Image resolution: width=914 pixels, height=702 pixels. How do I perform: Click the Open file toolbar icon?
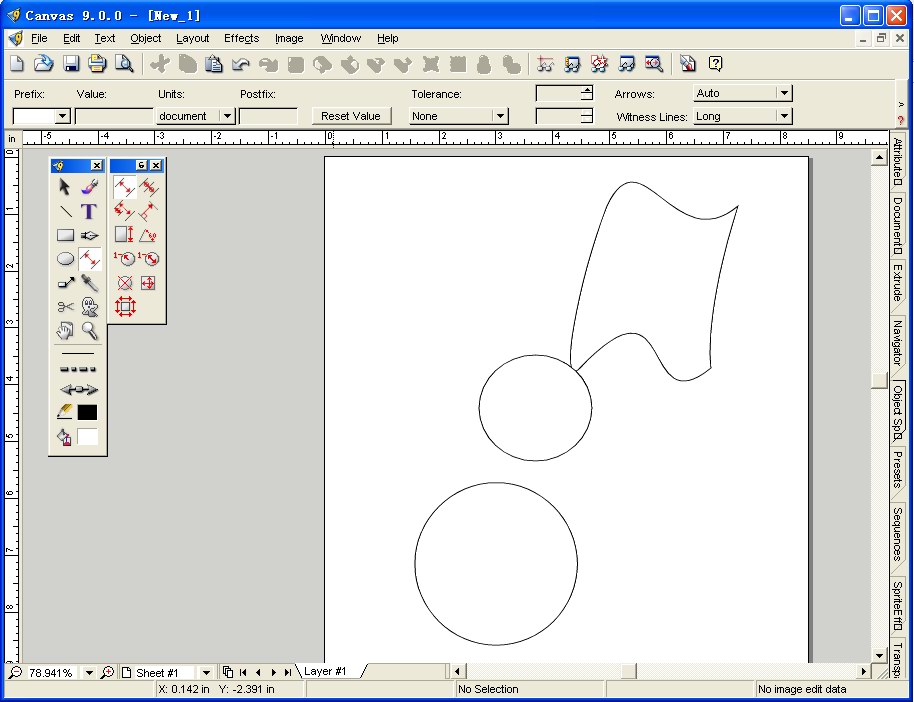(43, 64)
